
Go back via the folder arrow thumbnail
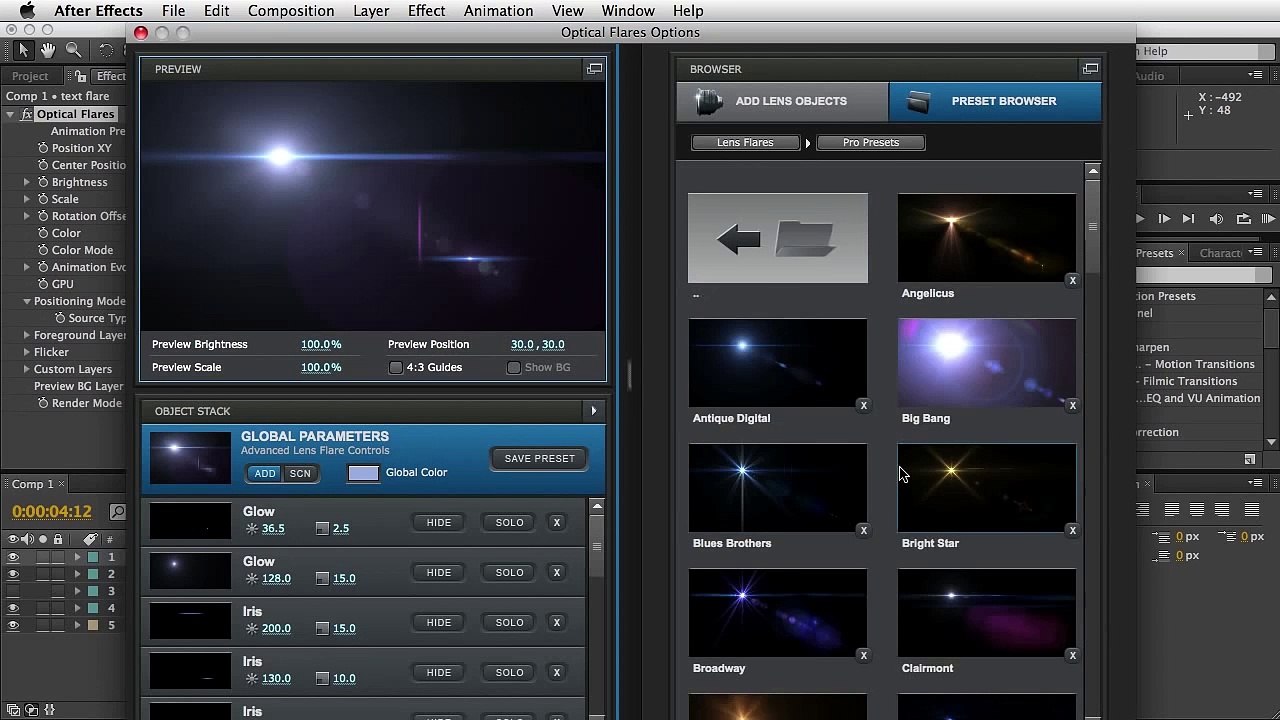pos(778,238)
